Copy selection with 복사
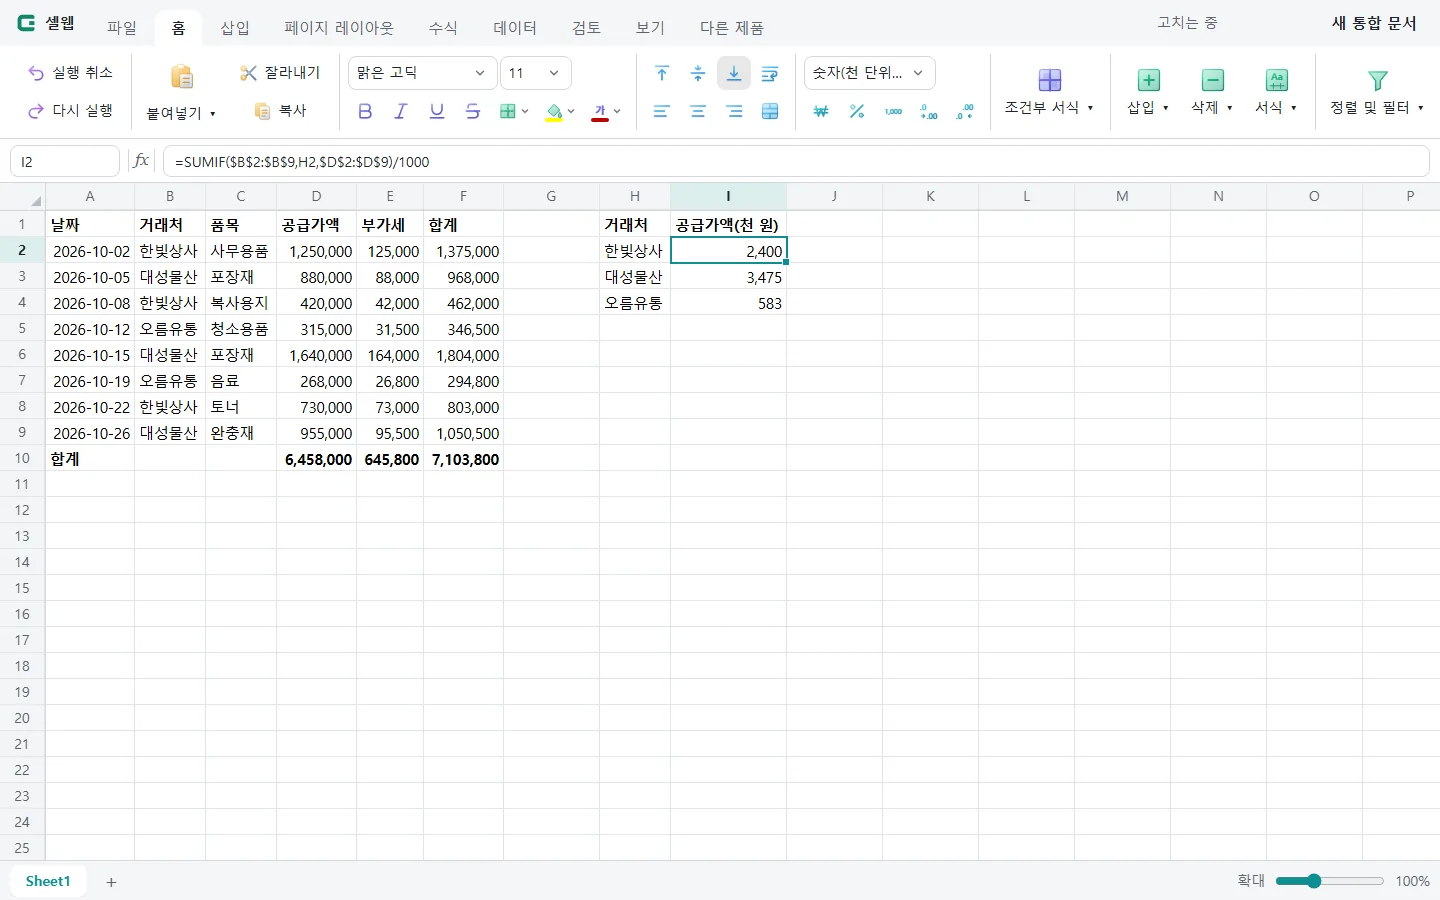1440x900 pixels. click(x=280, y=111)
